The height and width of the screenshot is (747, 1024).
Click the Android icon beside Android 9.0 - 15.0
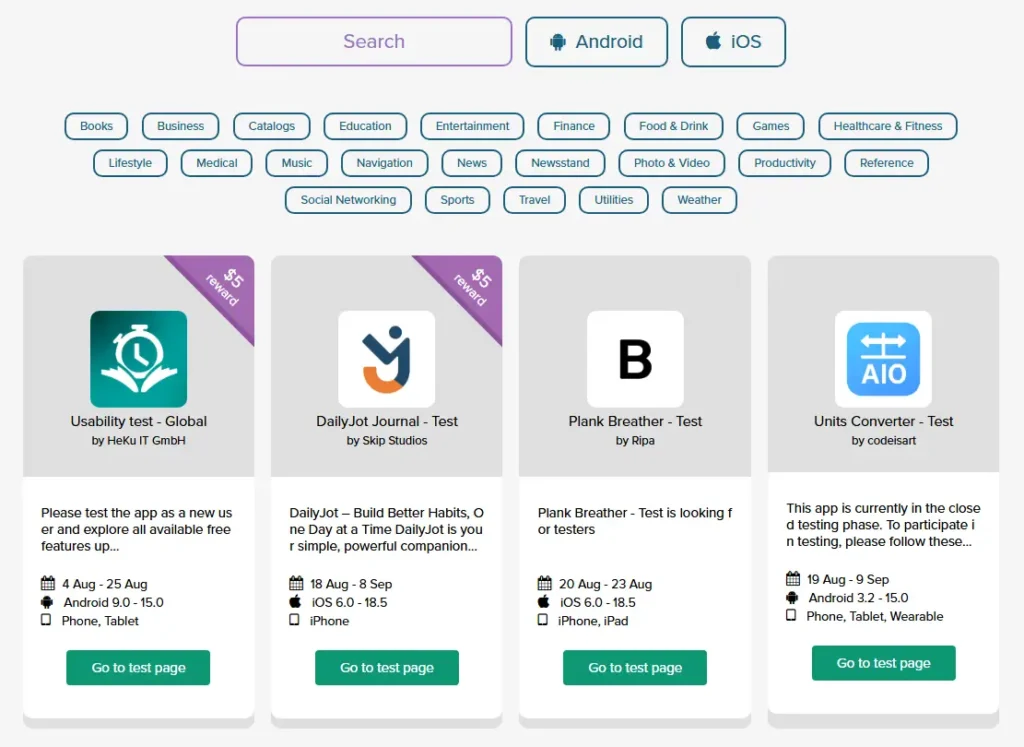(x=47, y=602)
